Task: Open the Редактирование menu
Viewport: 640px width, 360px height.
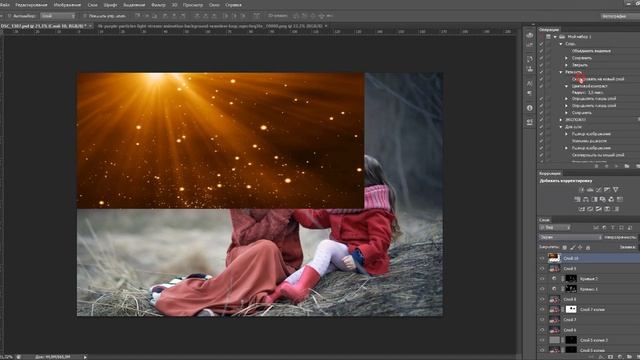Action: 31,5
